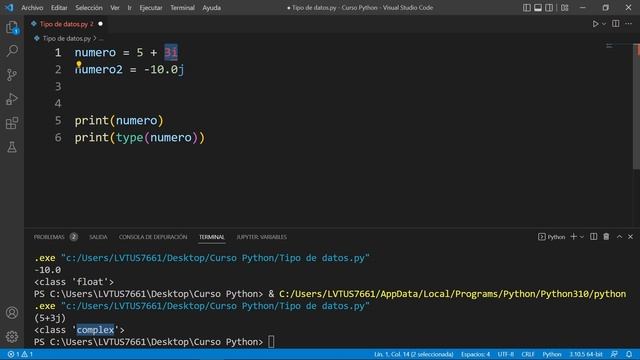Click the minimap preview
Screen dimensions: 640x360
[610, 46]
